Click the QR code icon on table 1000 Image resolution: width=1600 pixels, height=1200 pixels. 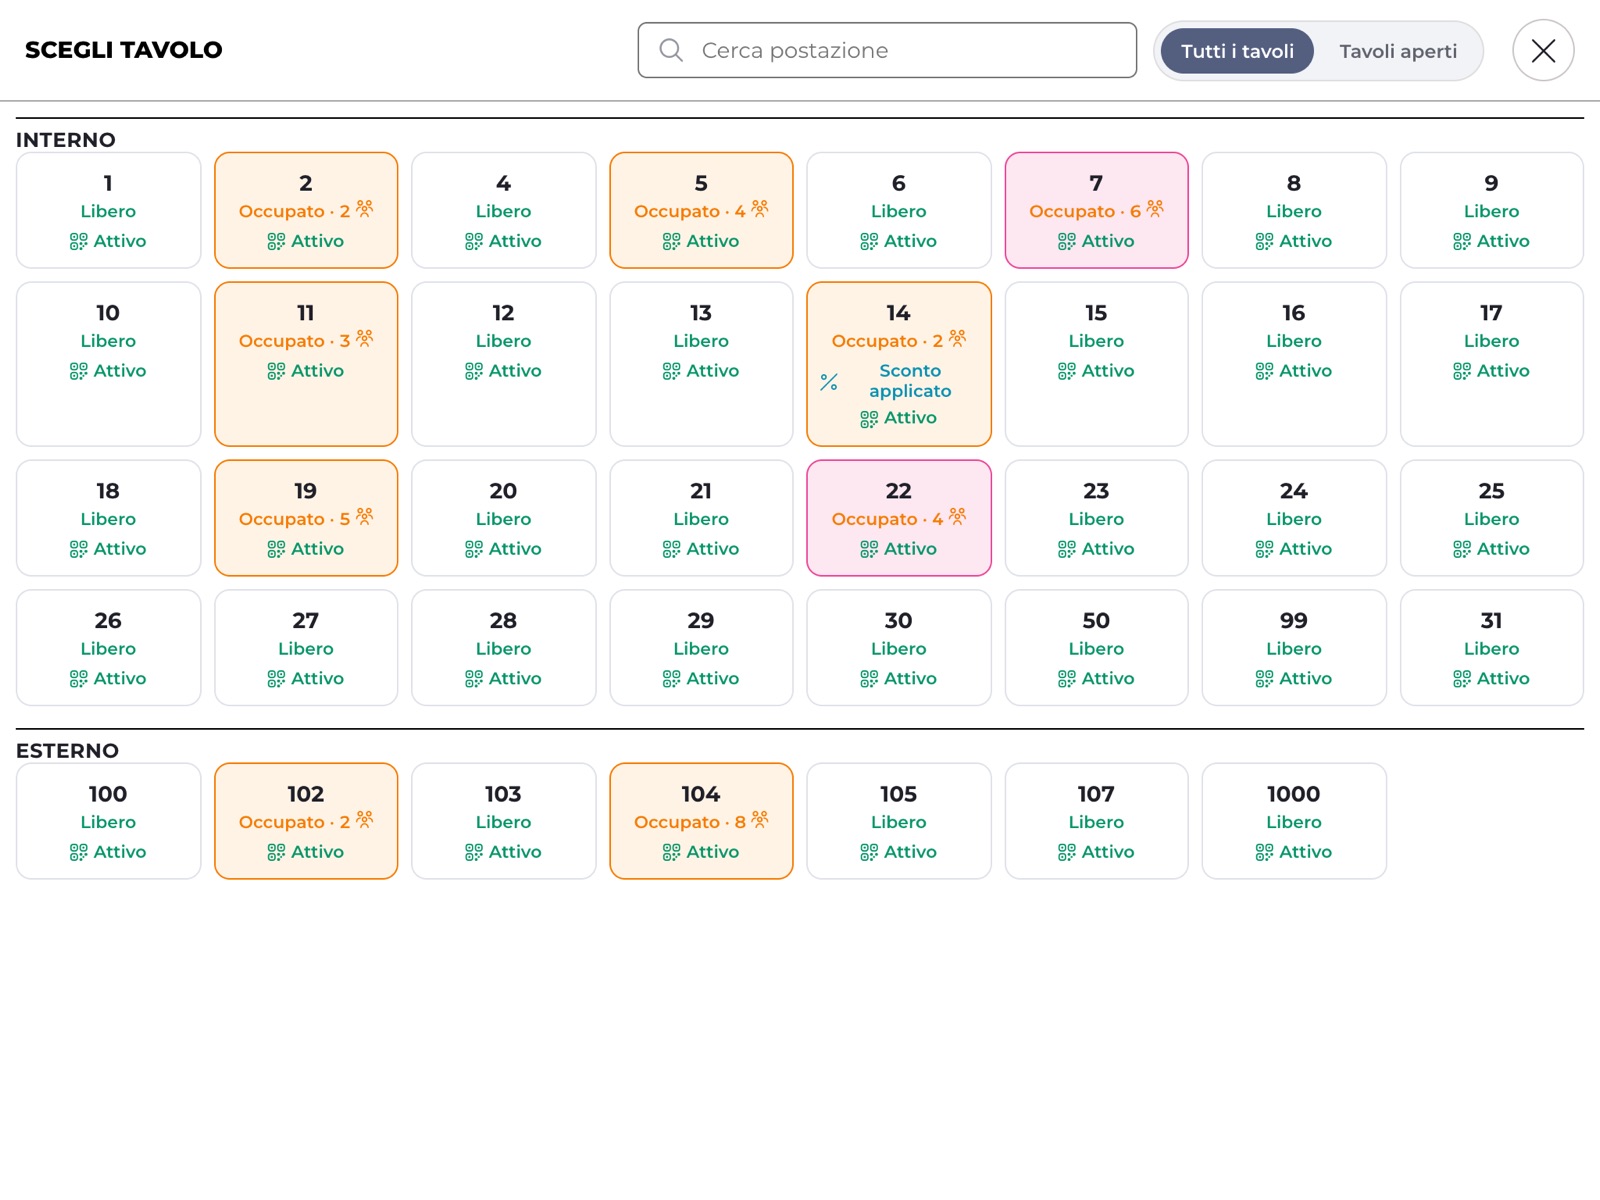point(1264,852)
